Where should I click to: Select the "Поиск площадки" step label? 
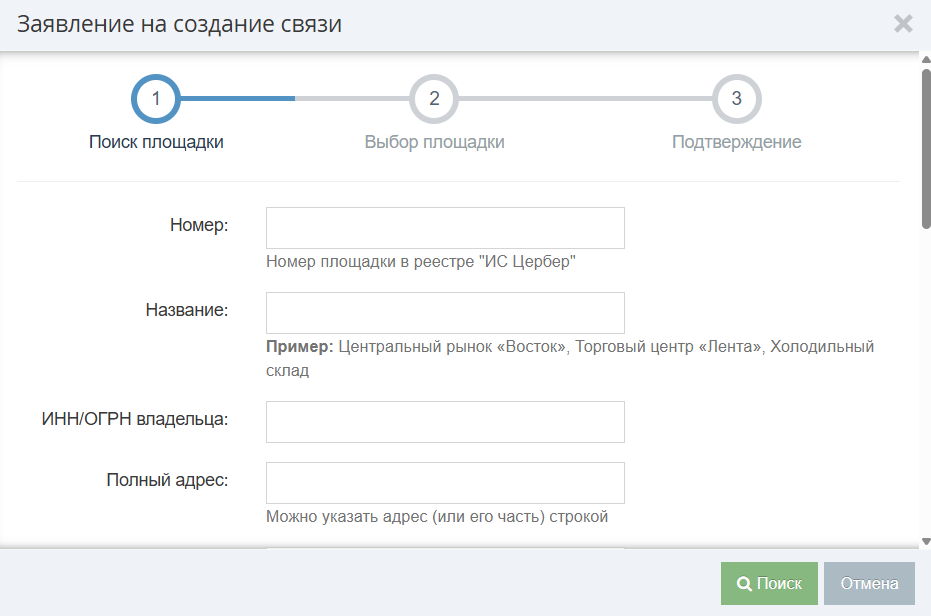click(x=156, y=142)
